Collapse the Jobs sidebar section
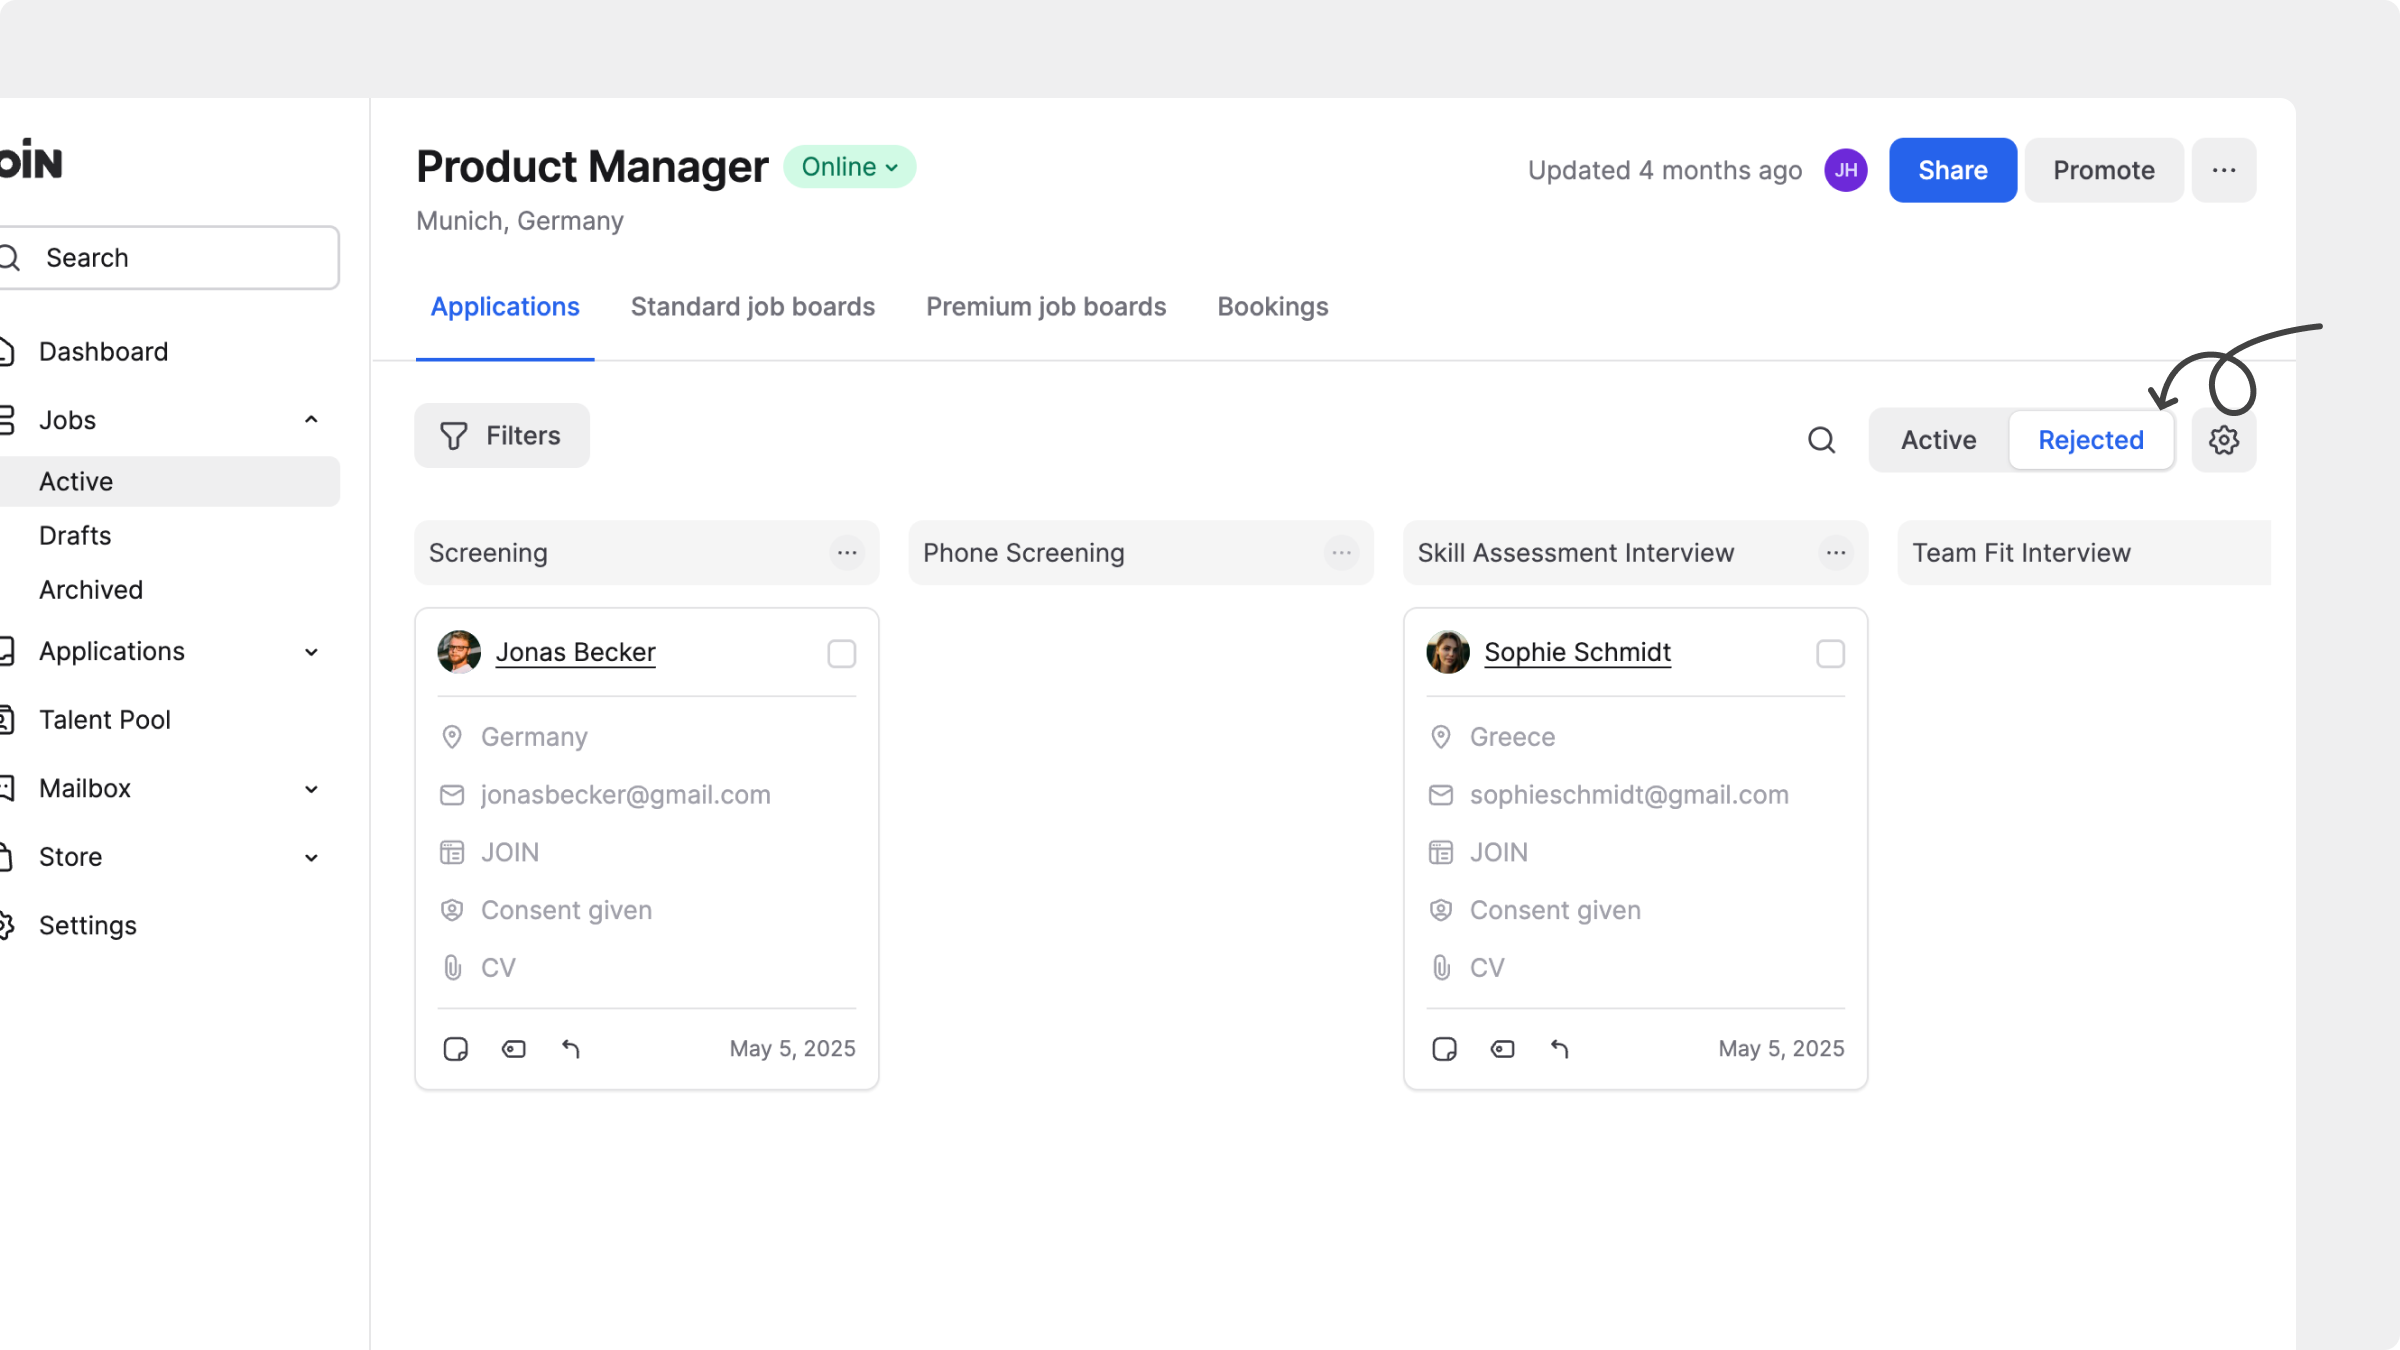The width and height of the screenshot is (2400, 1350). (x=311, y=420)
